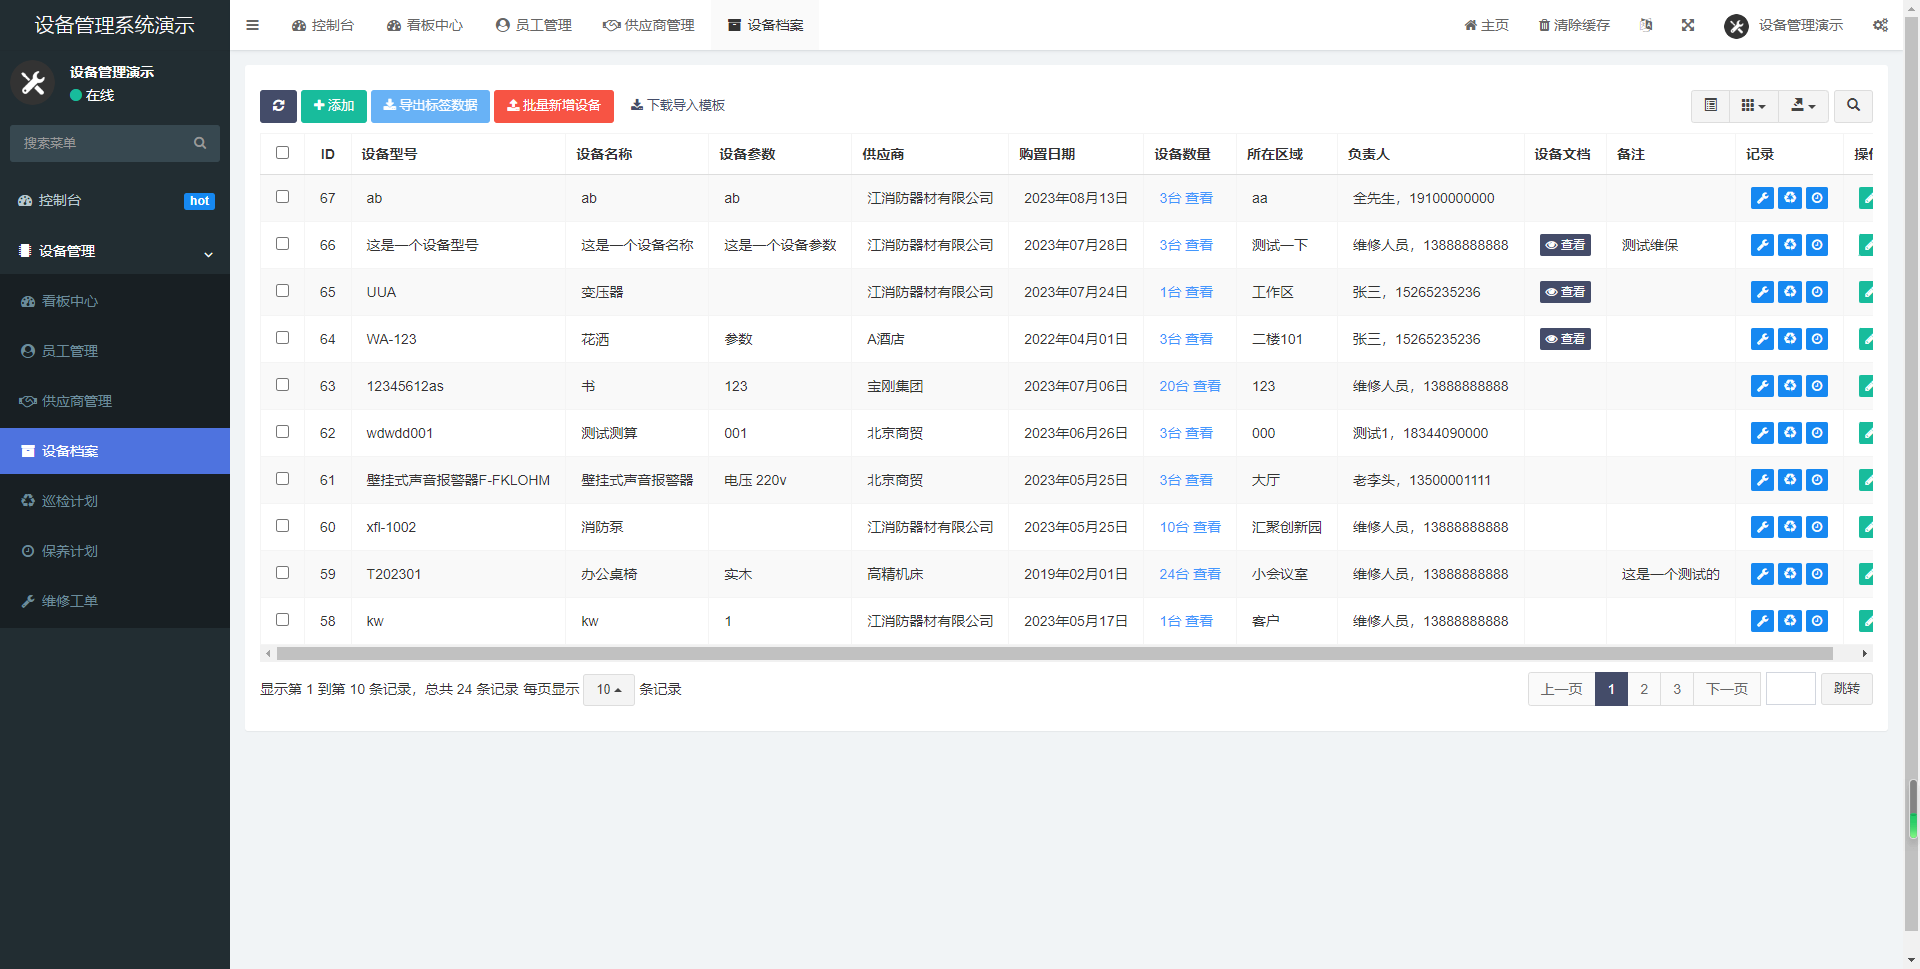Toggle fullscreen mode icon
Image resolution: width=1920 pixels, height=969 pixels.
pyautogui.click(x=1688, y=25)
